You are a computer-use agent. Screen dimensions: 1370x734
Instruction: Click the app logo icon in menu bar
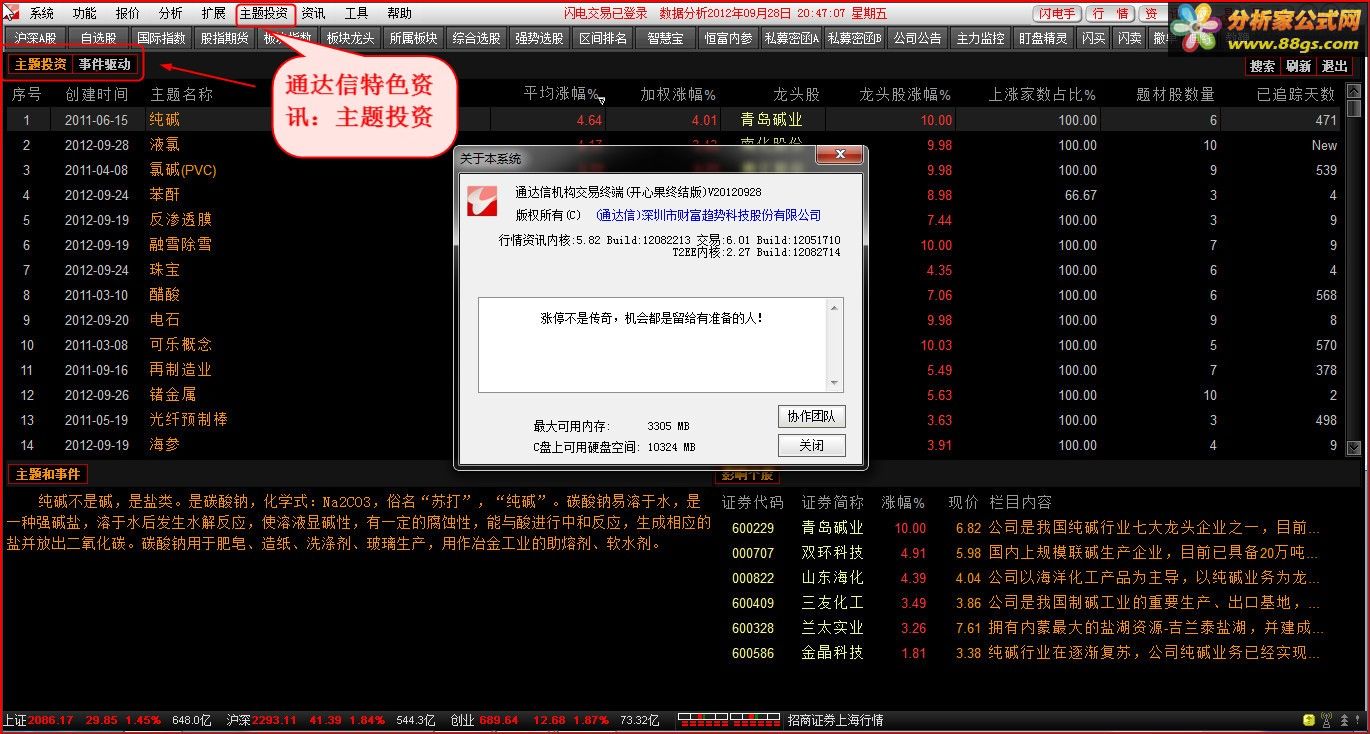tap(12, 13)
